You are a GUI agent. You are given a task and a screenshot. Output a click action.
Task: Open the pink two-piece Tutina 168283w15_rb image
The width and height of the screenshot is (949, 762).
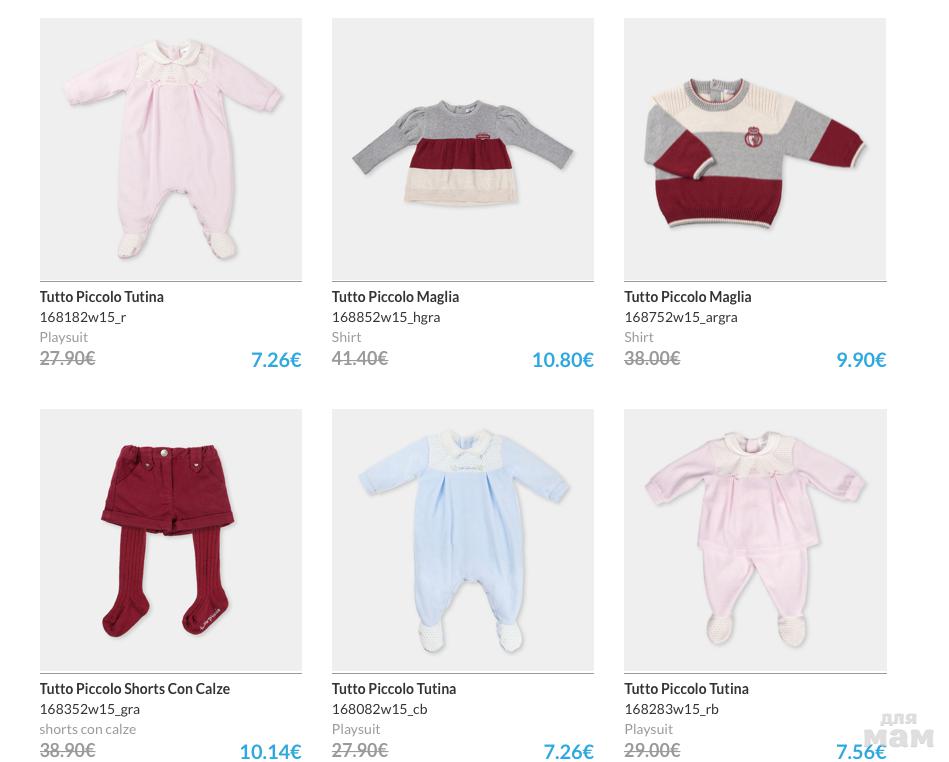754,540
